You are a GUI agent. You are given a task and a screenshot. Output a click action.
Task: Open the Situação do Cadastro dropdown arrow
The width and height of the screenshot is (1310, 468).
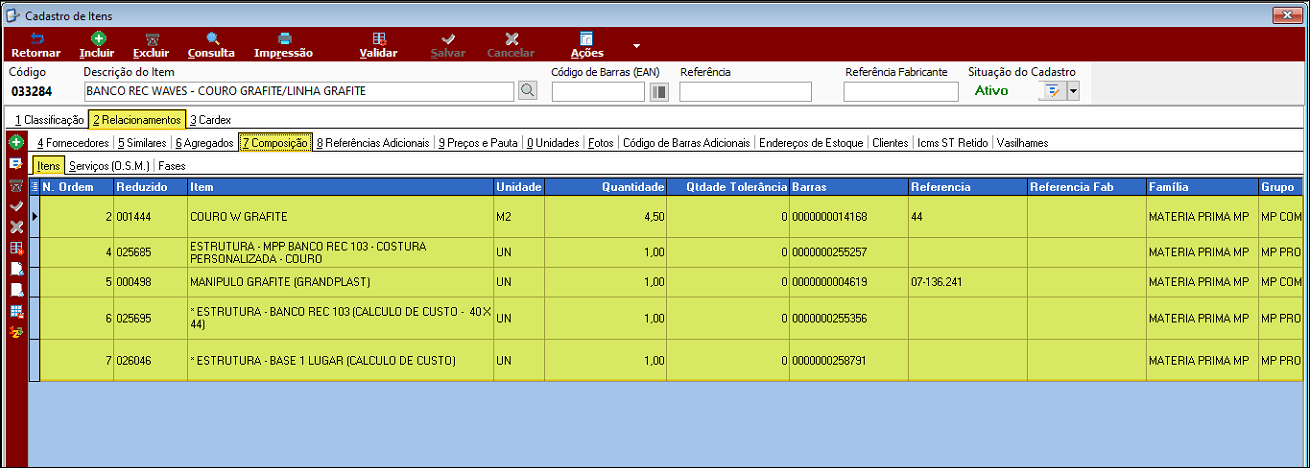click(1074, 91)
